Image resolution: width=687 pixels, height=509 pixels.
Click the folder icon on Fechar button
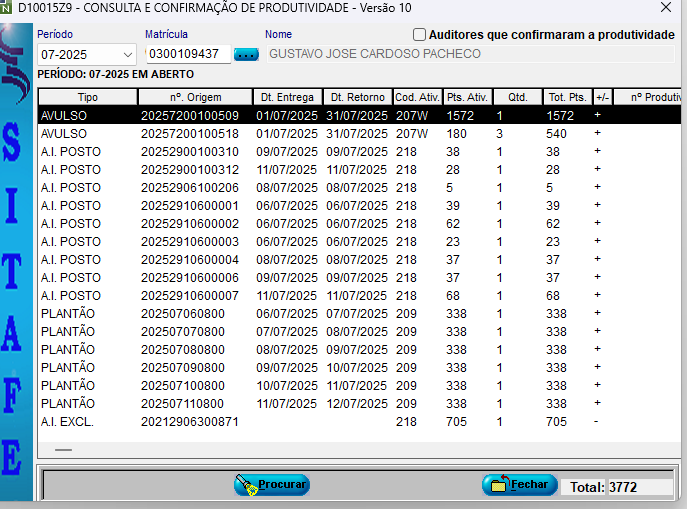click(496, 485)
